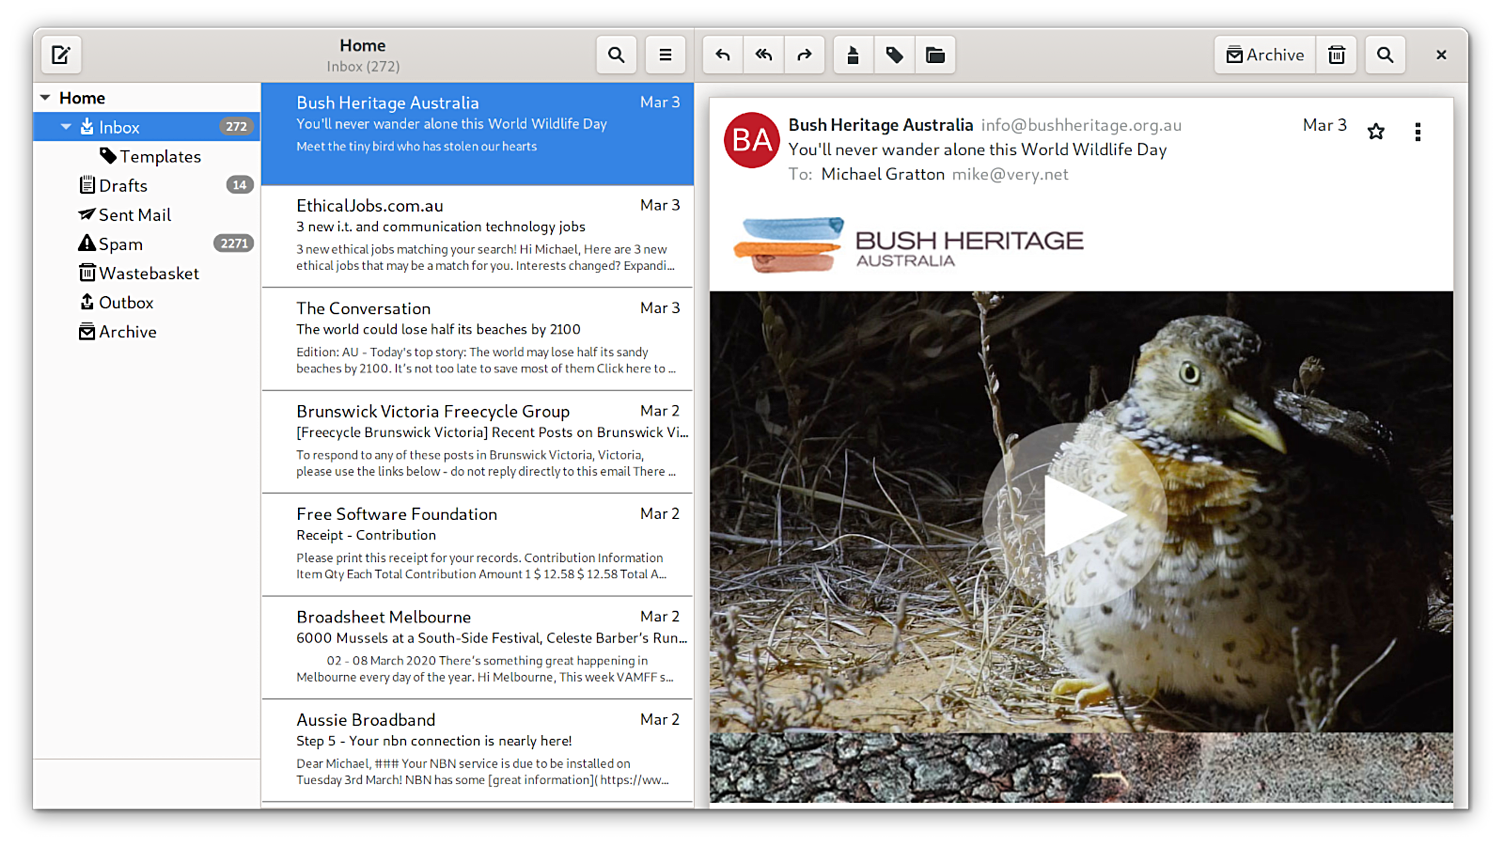
Task: Collapse the Home account tree
Action: [45, 98]
